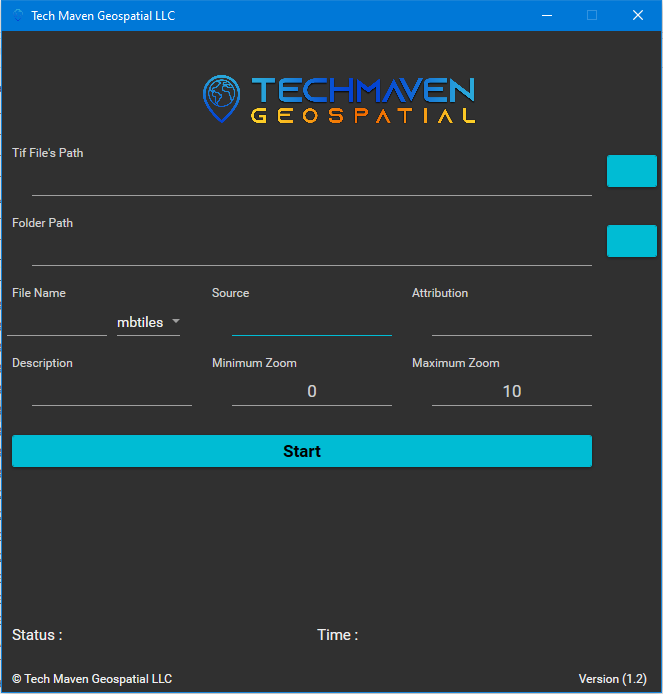The width and height of the screenshot is (663, 694).
Task: Click the '© Tech Maven Geospatial LLC' footer text
Action: coord(92,679)
